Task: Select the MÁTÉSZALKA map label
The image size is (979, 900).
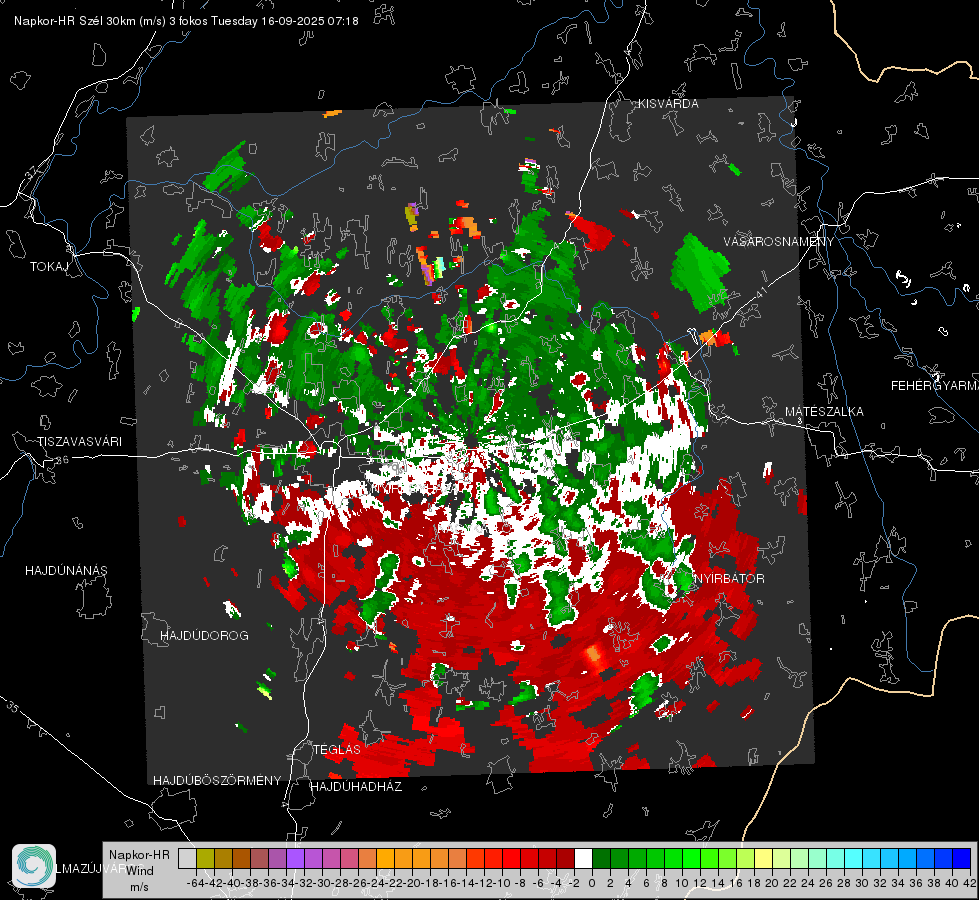Action: [x=824, y=412]
